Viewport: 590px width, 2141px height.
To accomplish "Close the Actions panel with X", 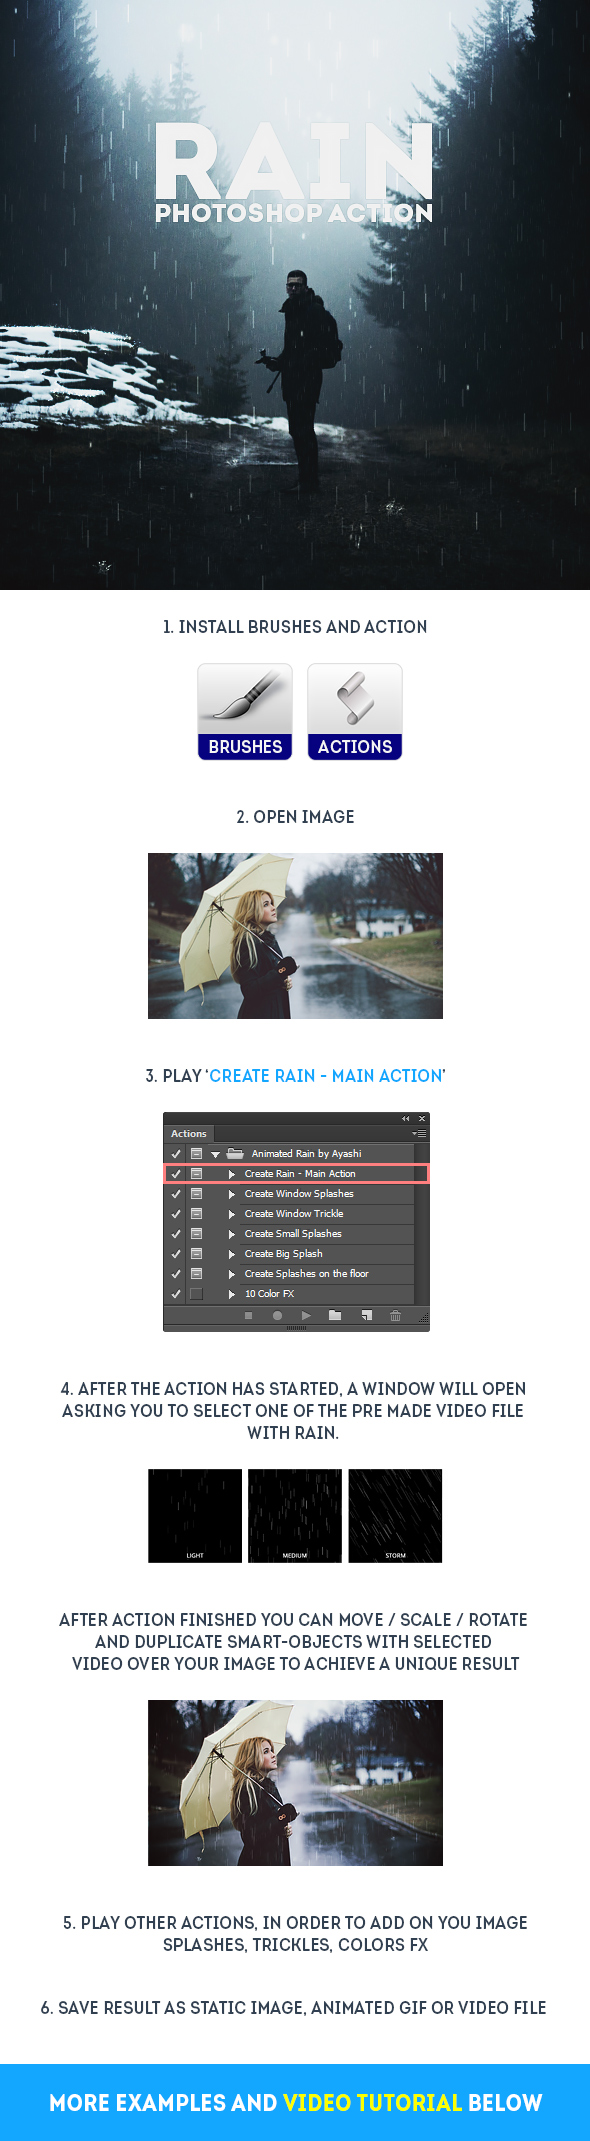I will pos(422,1119).
